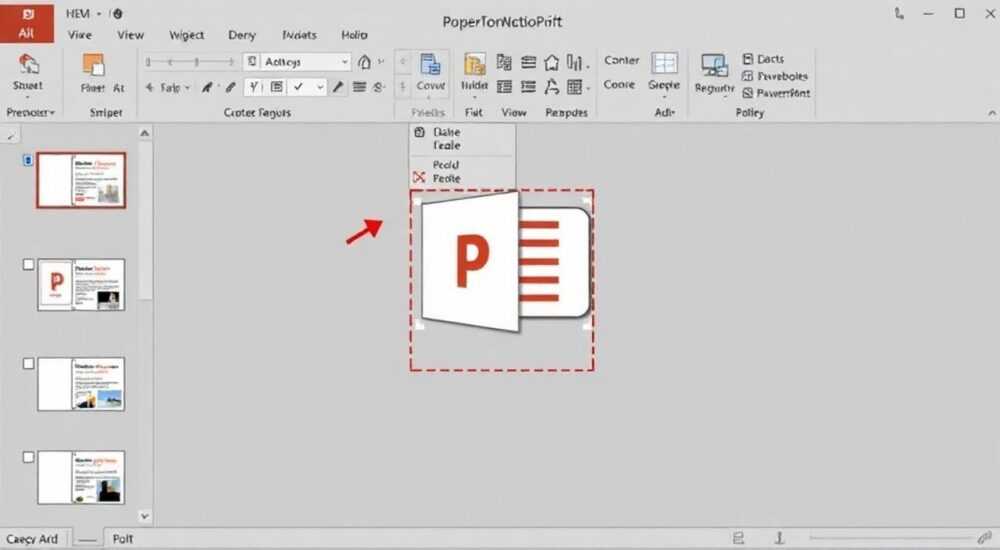
Task: Click the Pavebolies option
Action: click(775, 76)
